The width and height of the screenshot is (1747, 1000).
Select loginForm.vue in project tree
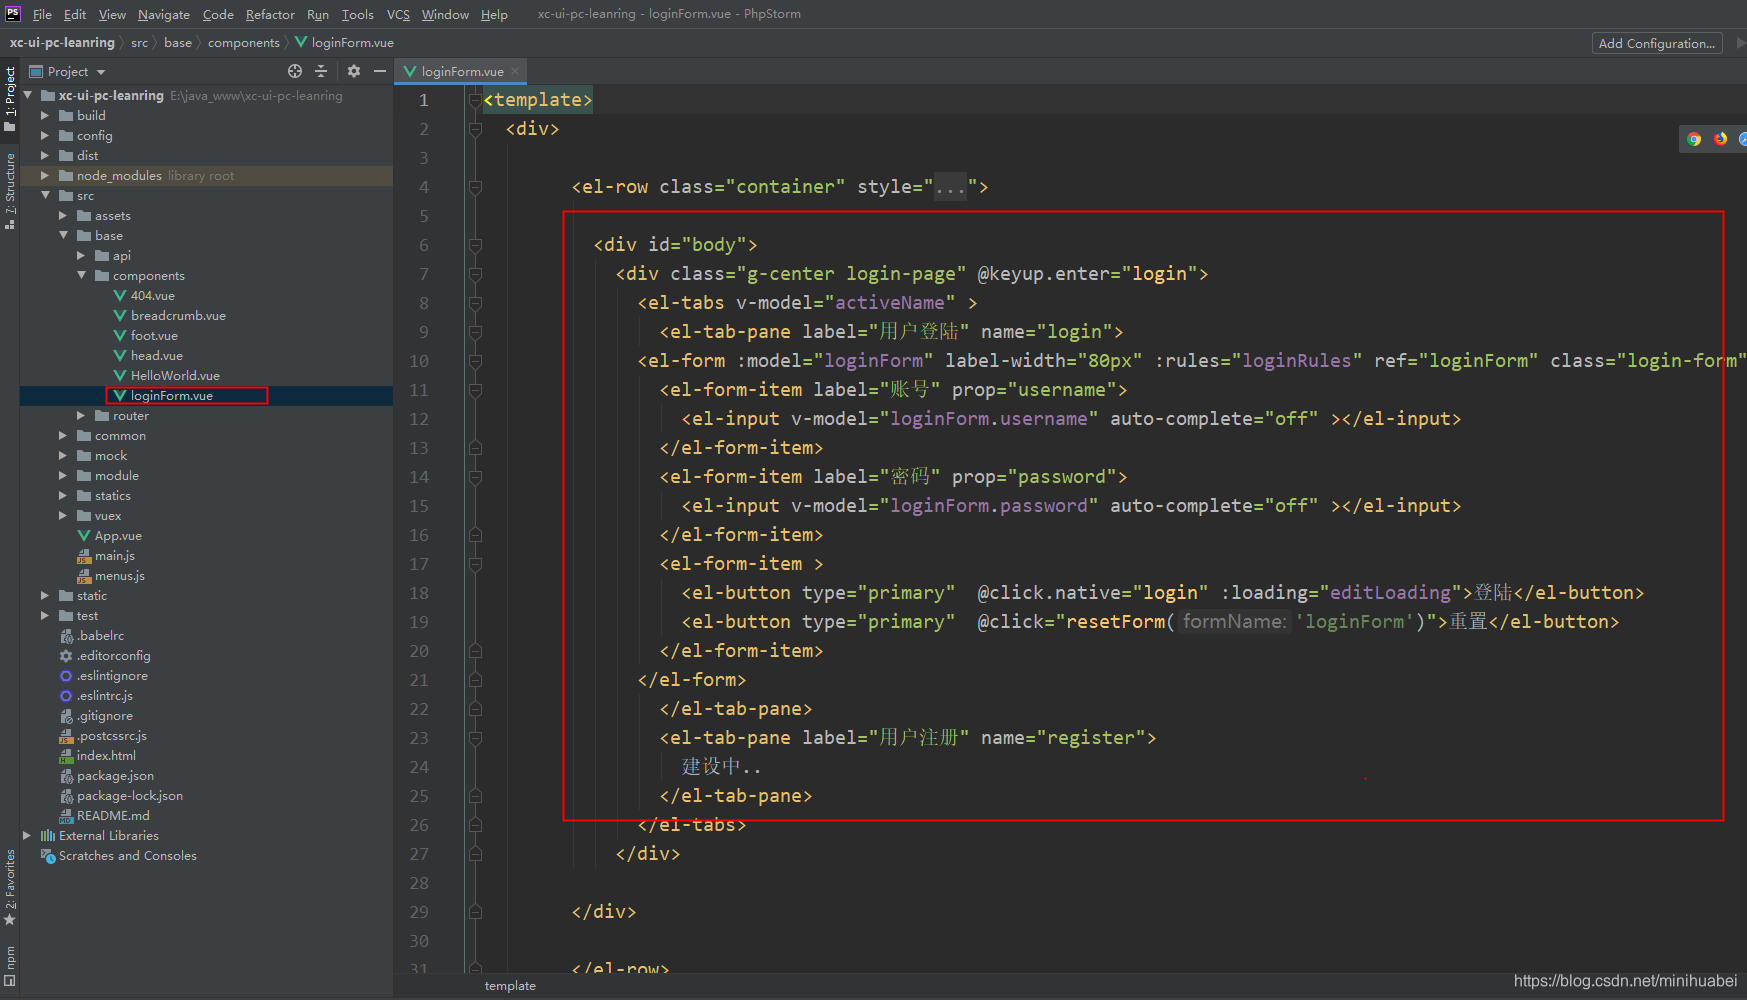tap(163, 396)
